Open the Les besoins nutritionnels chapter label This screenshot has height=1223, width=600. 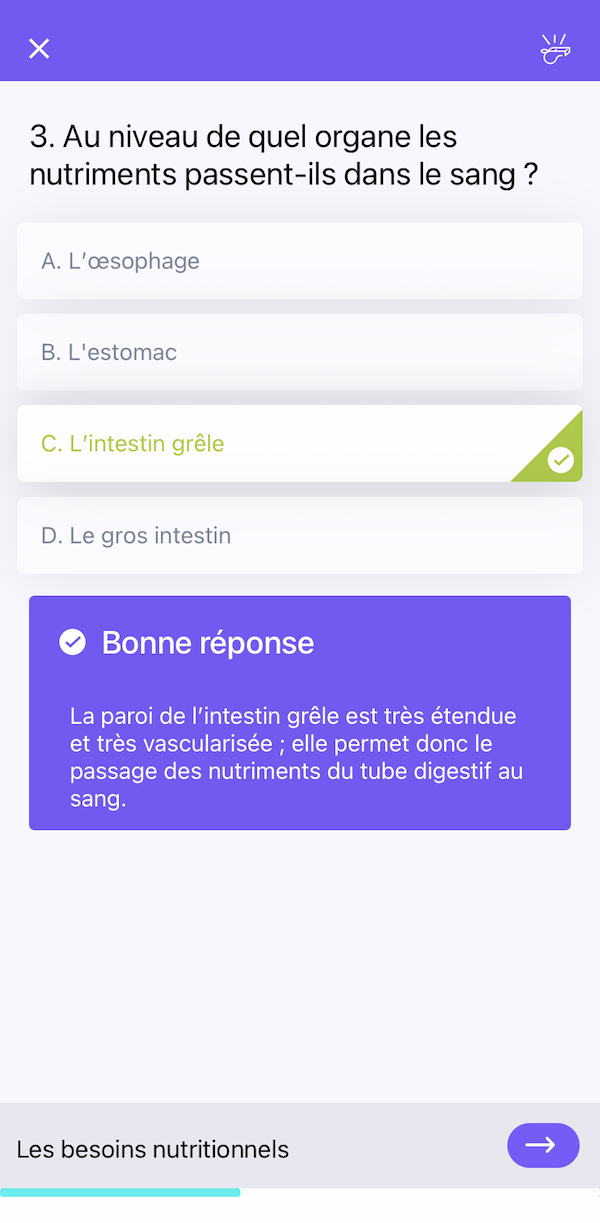pos(153,1149)
